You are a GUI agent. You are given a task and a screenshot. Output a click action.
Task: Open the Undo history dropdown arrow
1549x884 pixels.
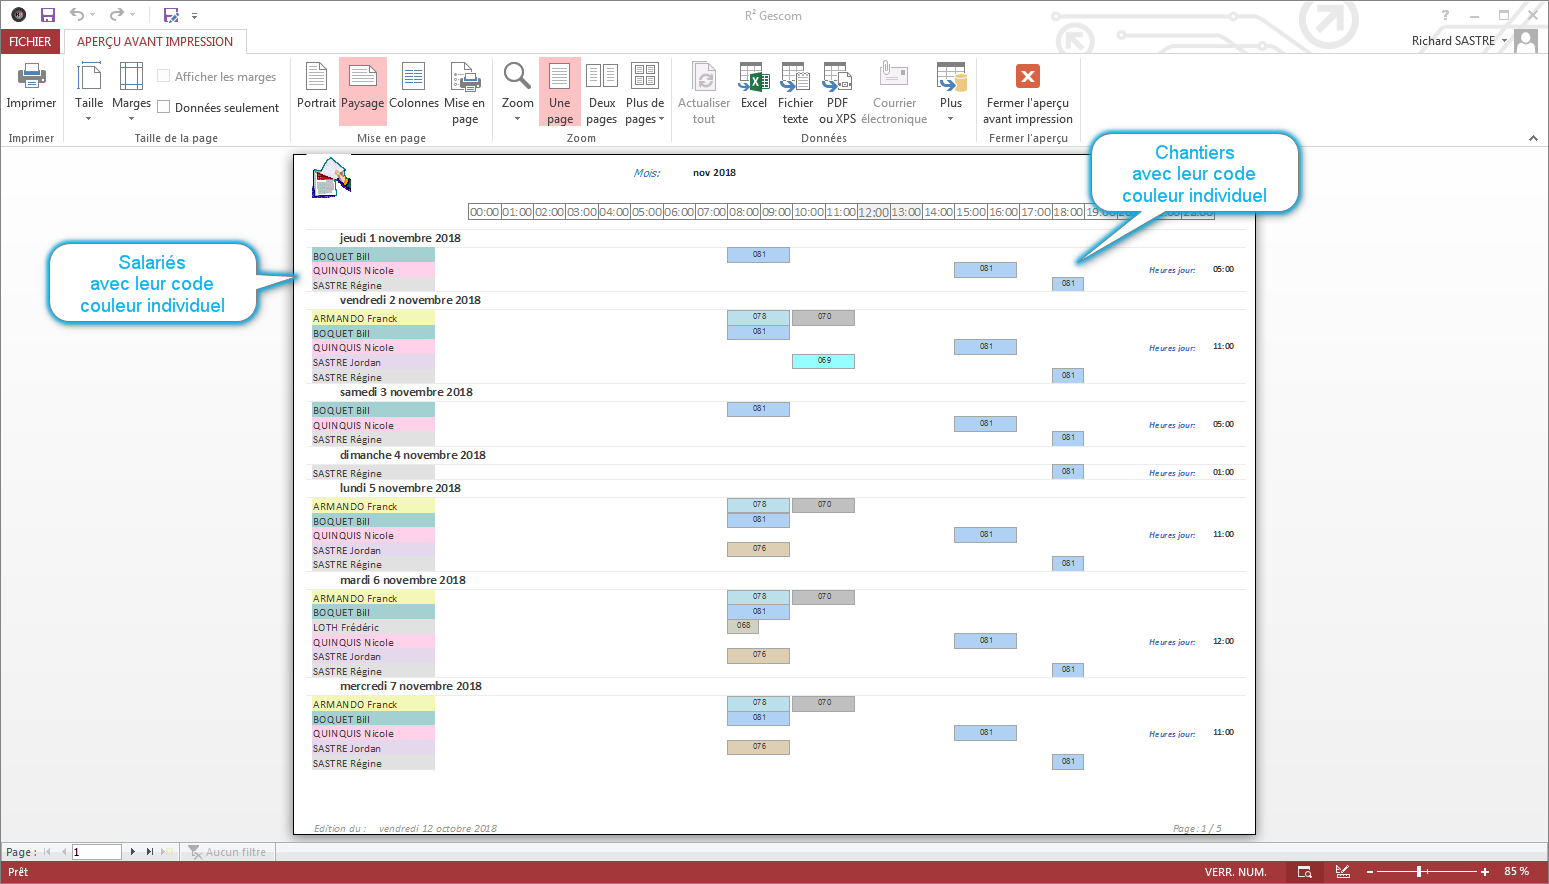[93, 15]
